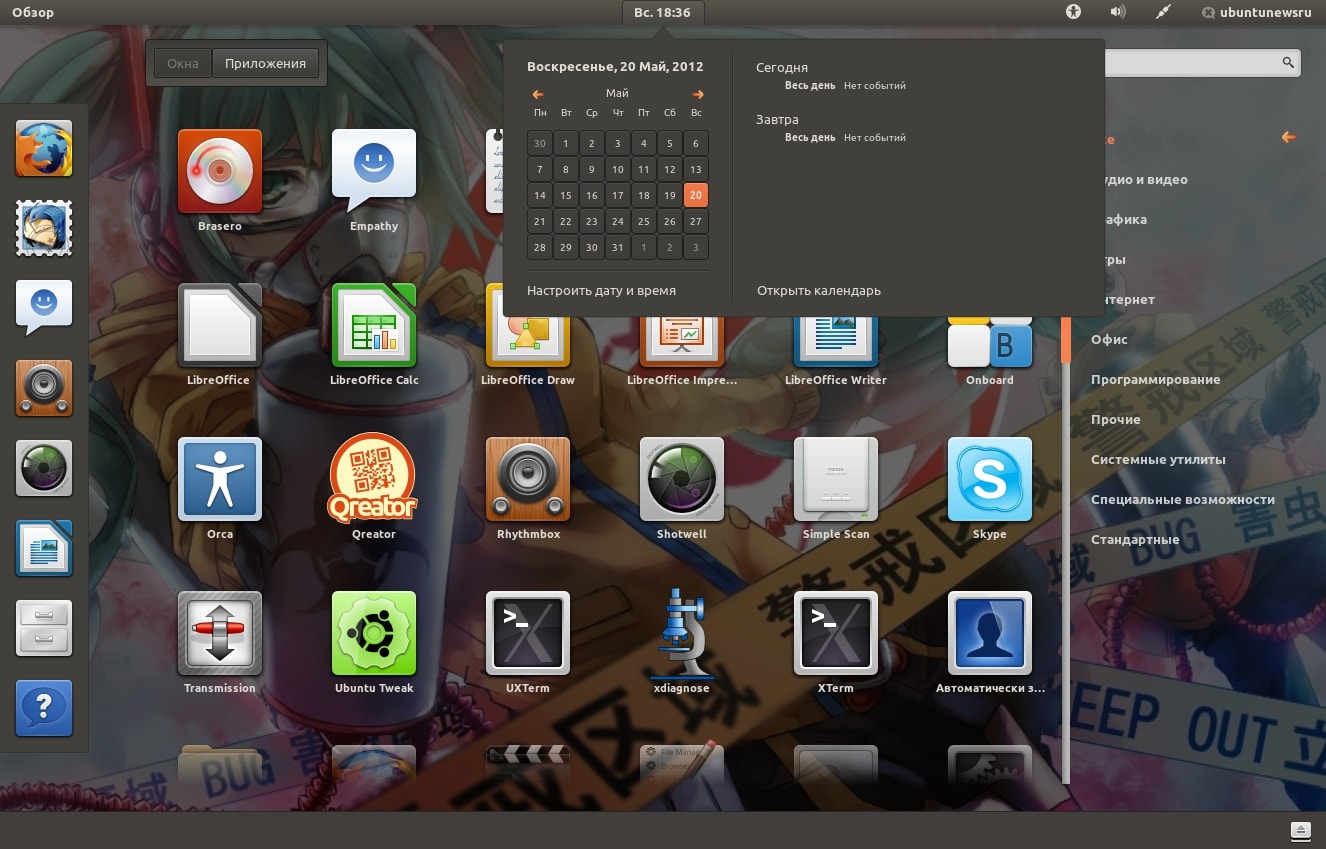This screenshot has height=849, width=1326.
Task: Open Empathy chat from the dash
Action: (44, 308)
